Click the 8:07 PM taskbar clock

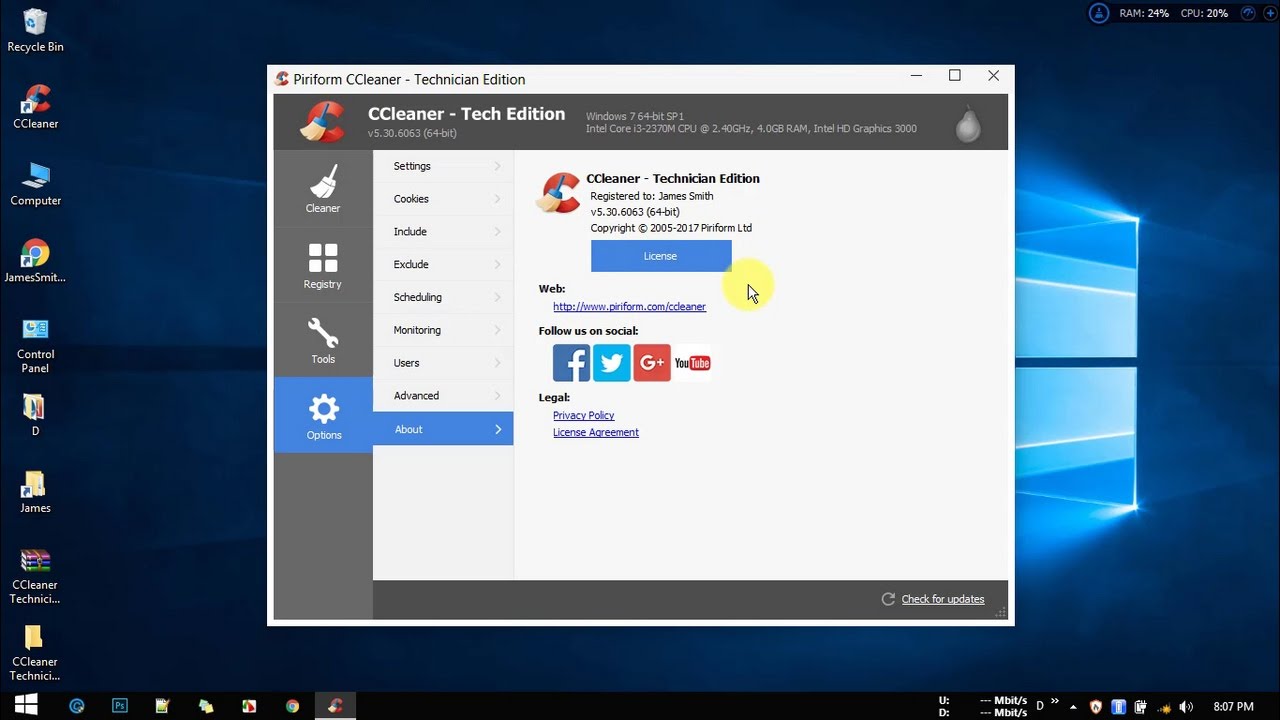tap(1233, 706)
